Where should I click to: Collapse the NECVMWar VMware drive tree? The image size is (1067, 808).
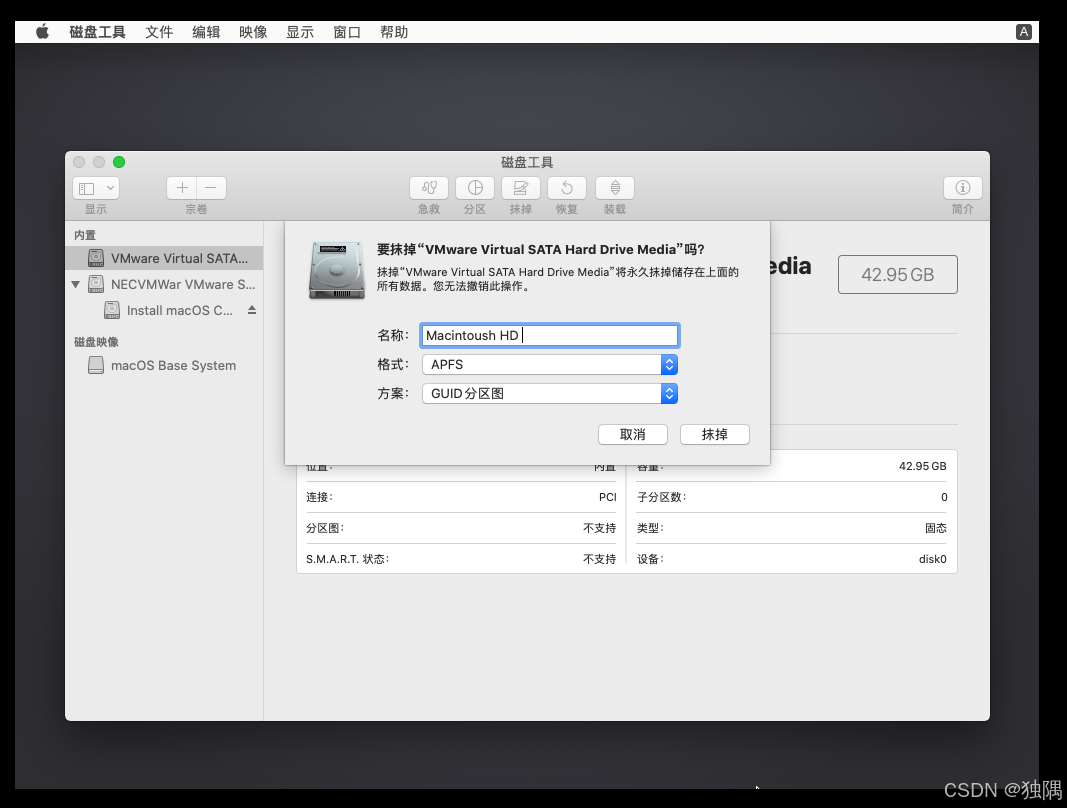point(75,284)
